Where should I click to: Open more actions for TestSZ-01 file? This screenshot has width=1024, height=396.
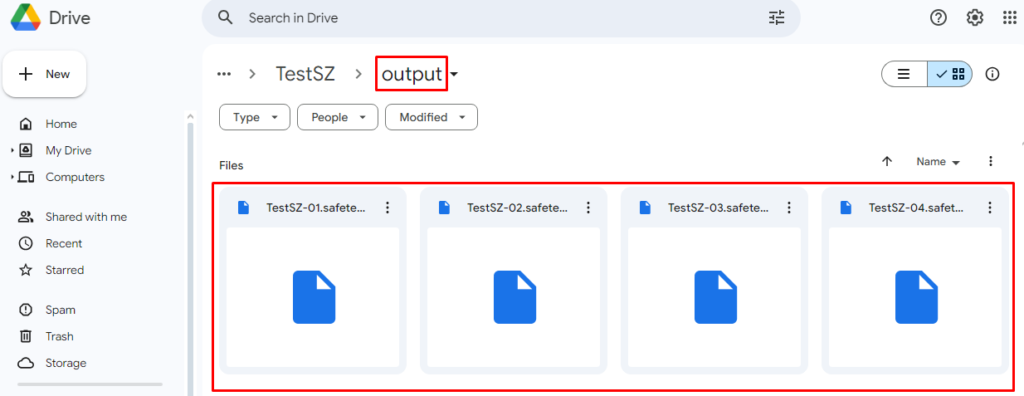pyautogui.click(x=387, y=207)
